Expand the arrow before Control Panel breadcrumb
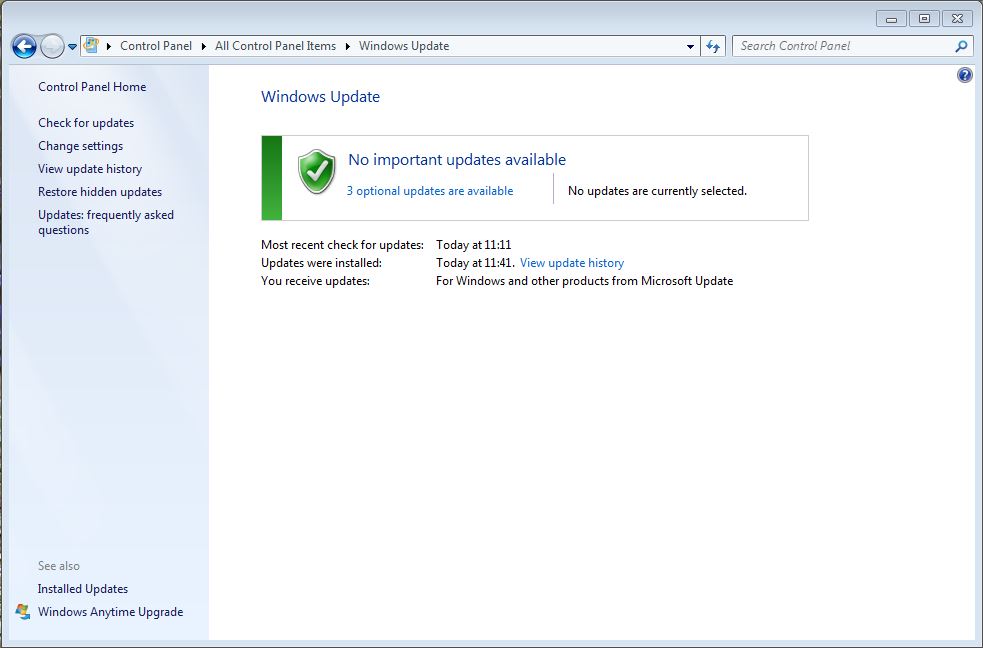983x648 pixels. 108,46
